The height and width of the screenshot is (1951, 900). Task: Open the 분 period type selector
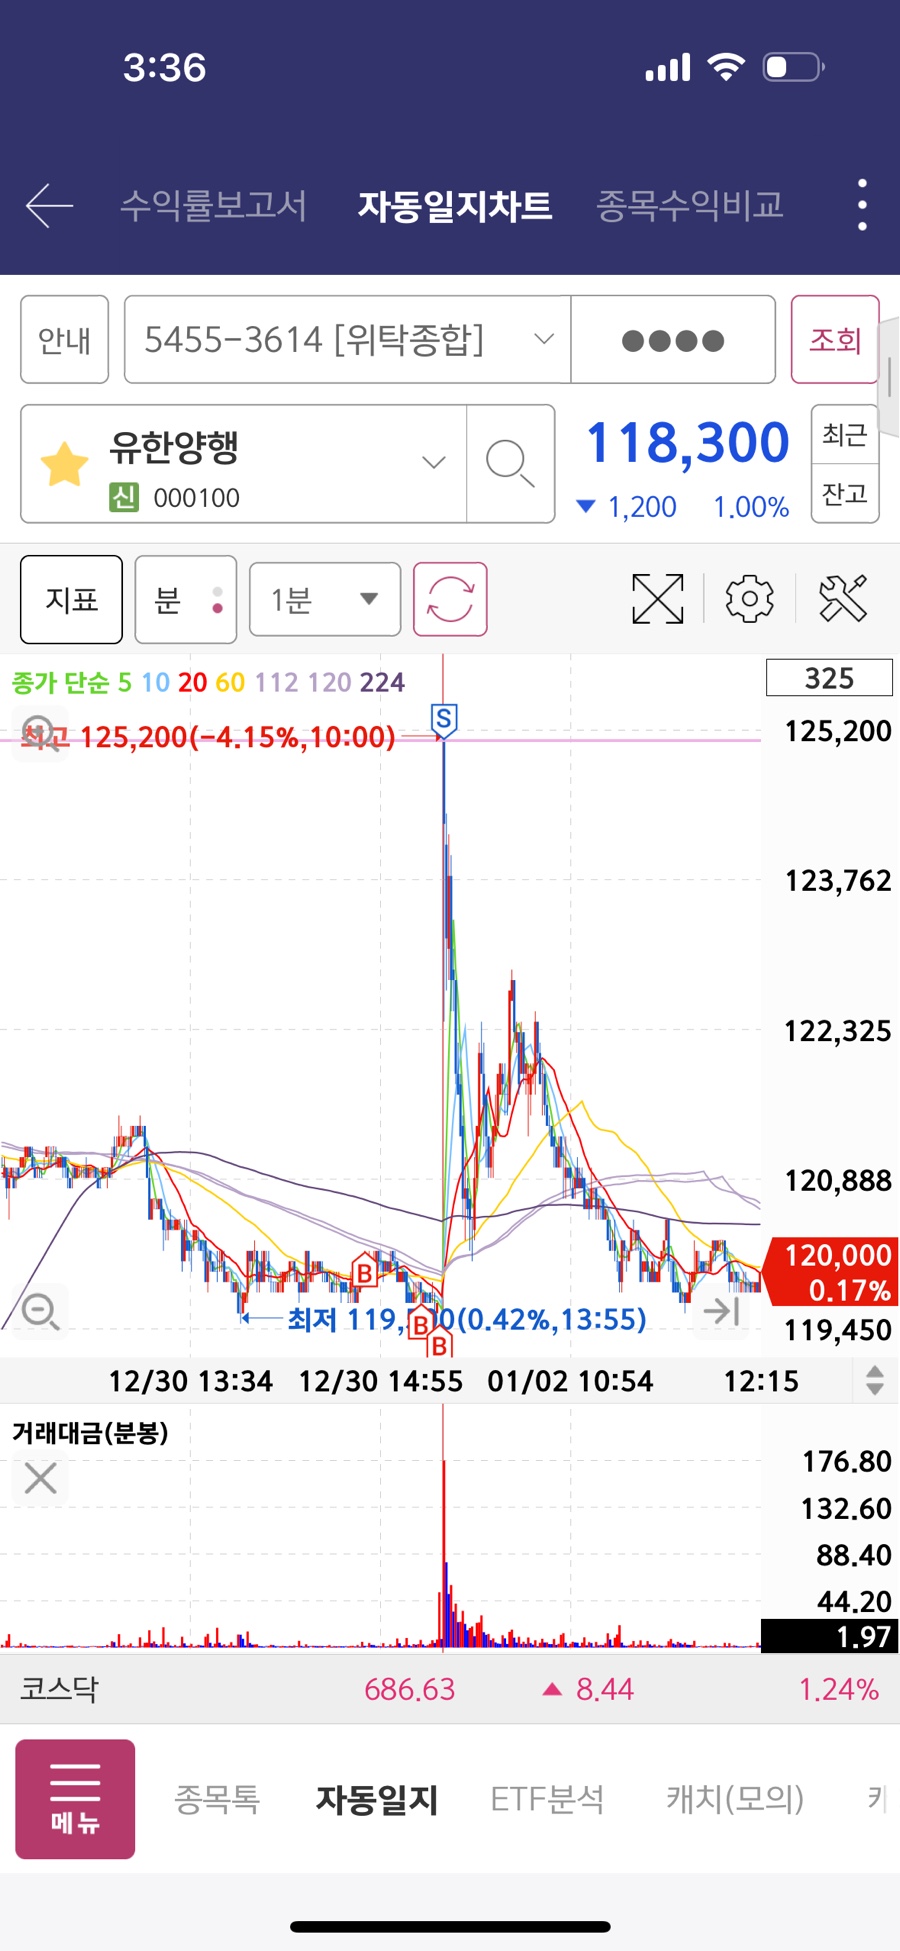click(x=186, y=599)
